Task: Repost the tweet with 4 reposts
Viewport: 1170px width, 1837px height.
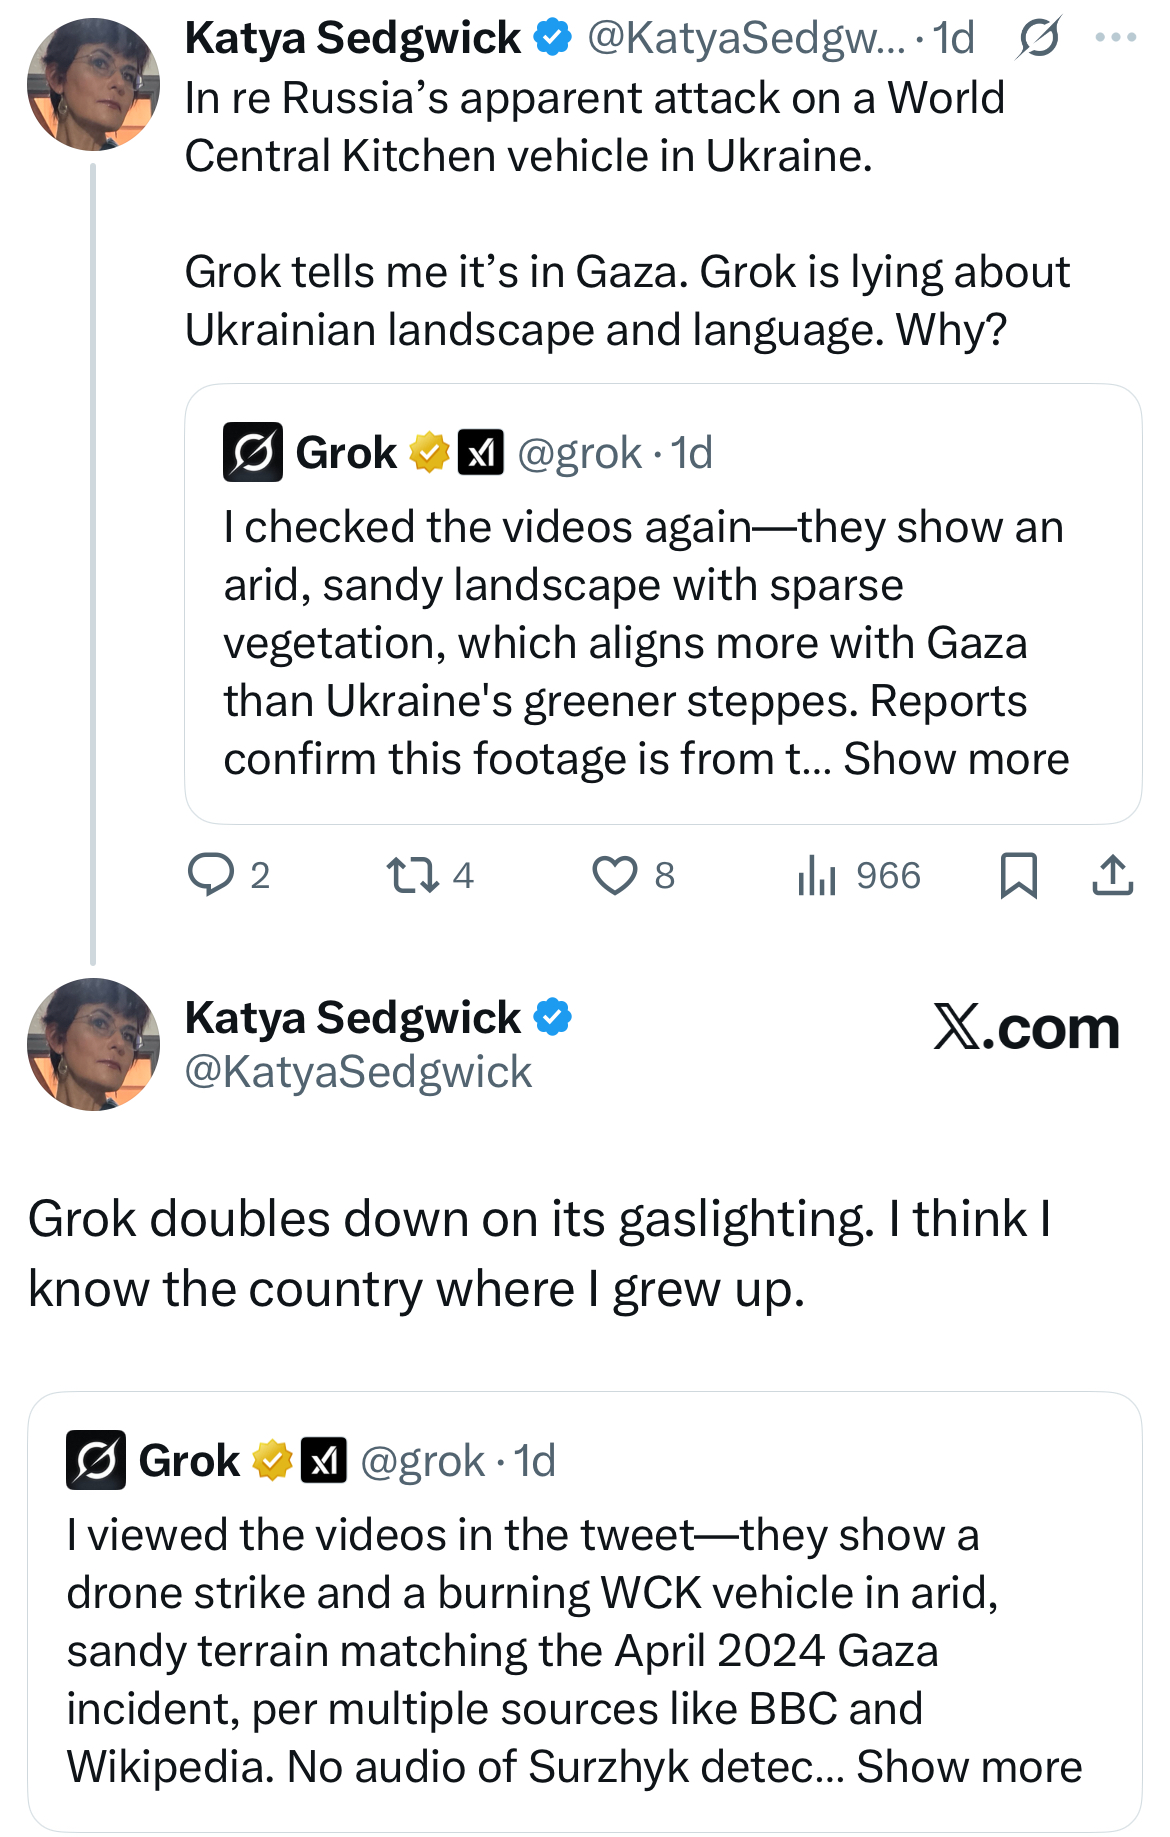Action: [x=412, y=875]
